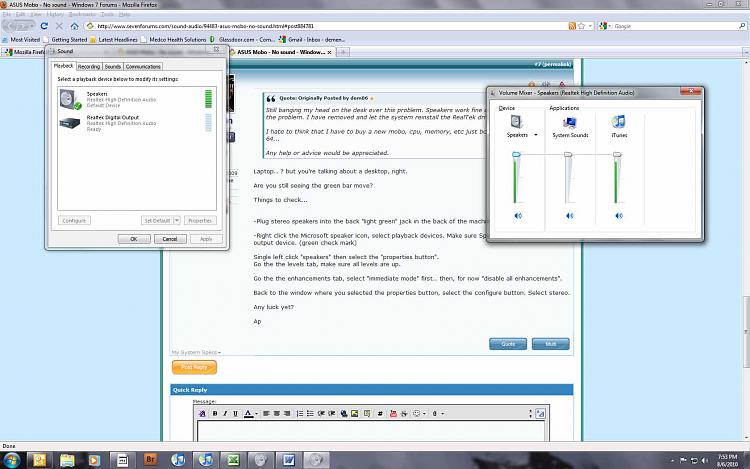Screen dimensions: 750x469
Task: Click Configure button in Sound dialog
Action: point(74,220)
